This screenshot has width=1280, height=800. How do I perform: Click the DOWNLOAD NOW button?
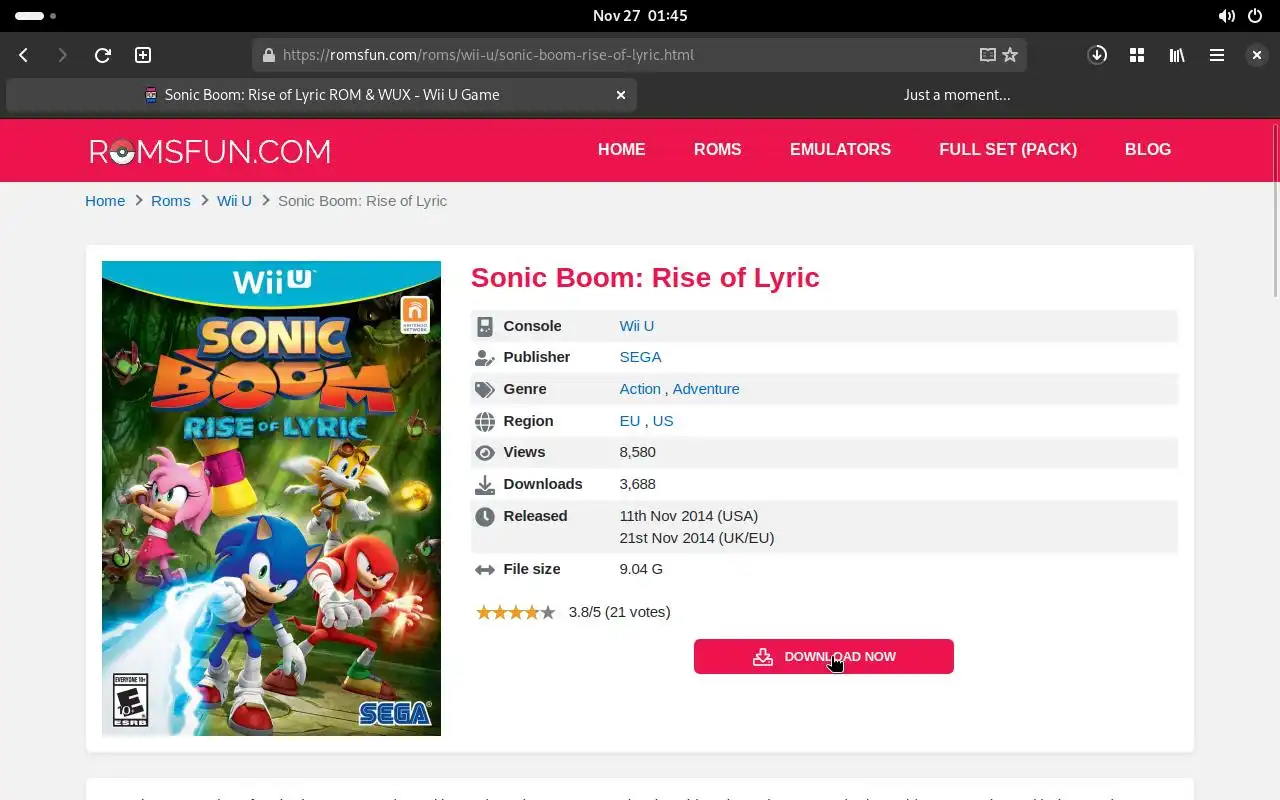[823, 657]
